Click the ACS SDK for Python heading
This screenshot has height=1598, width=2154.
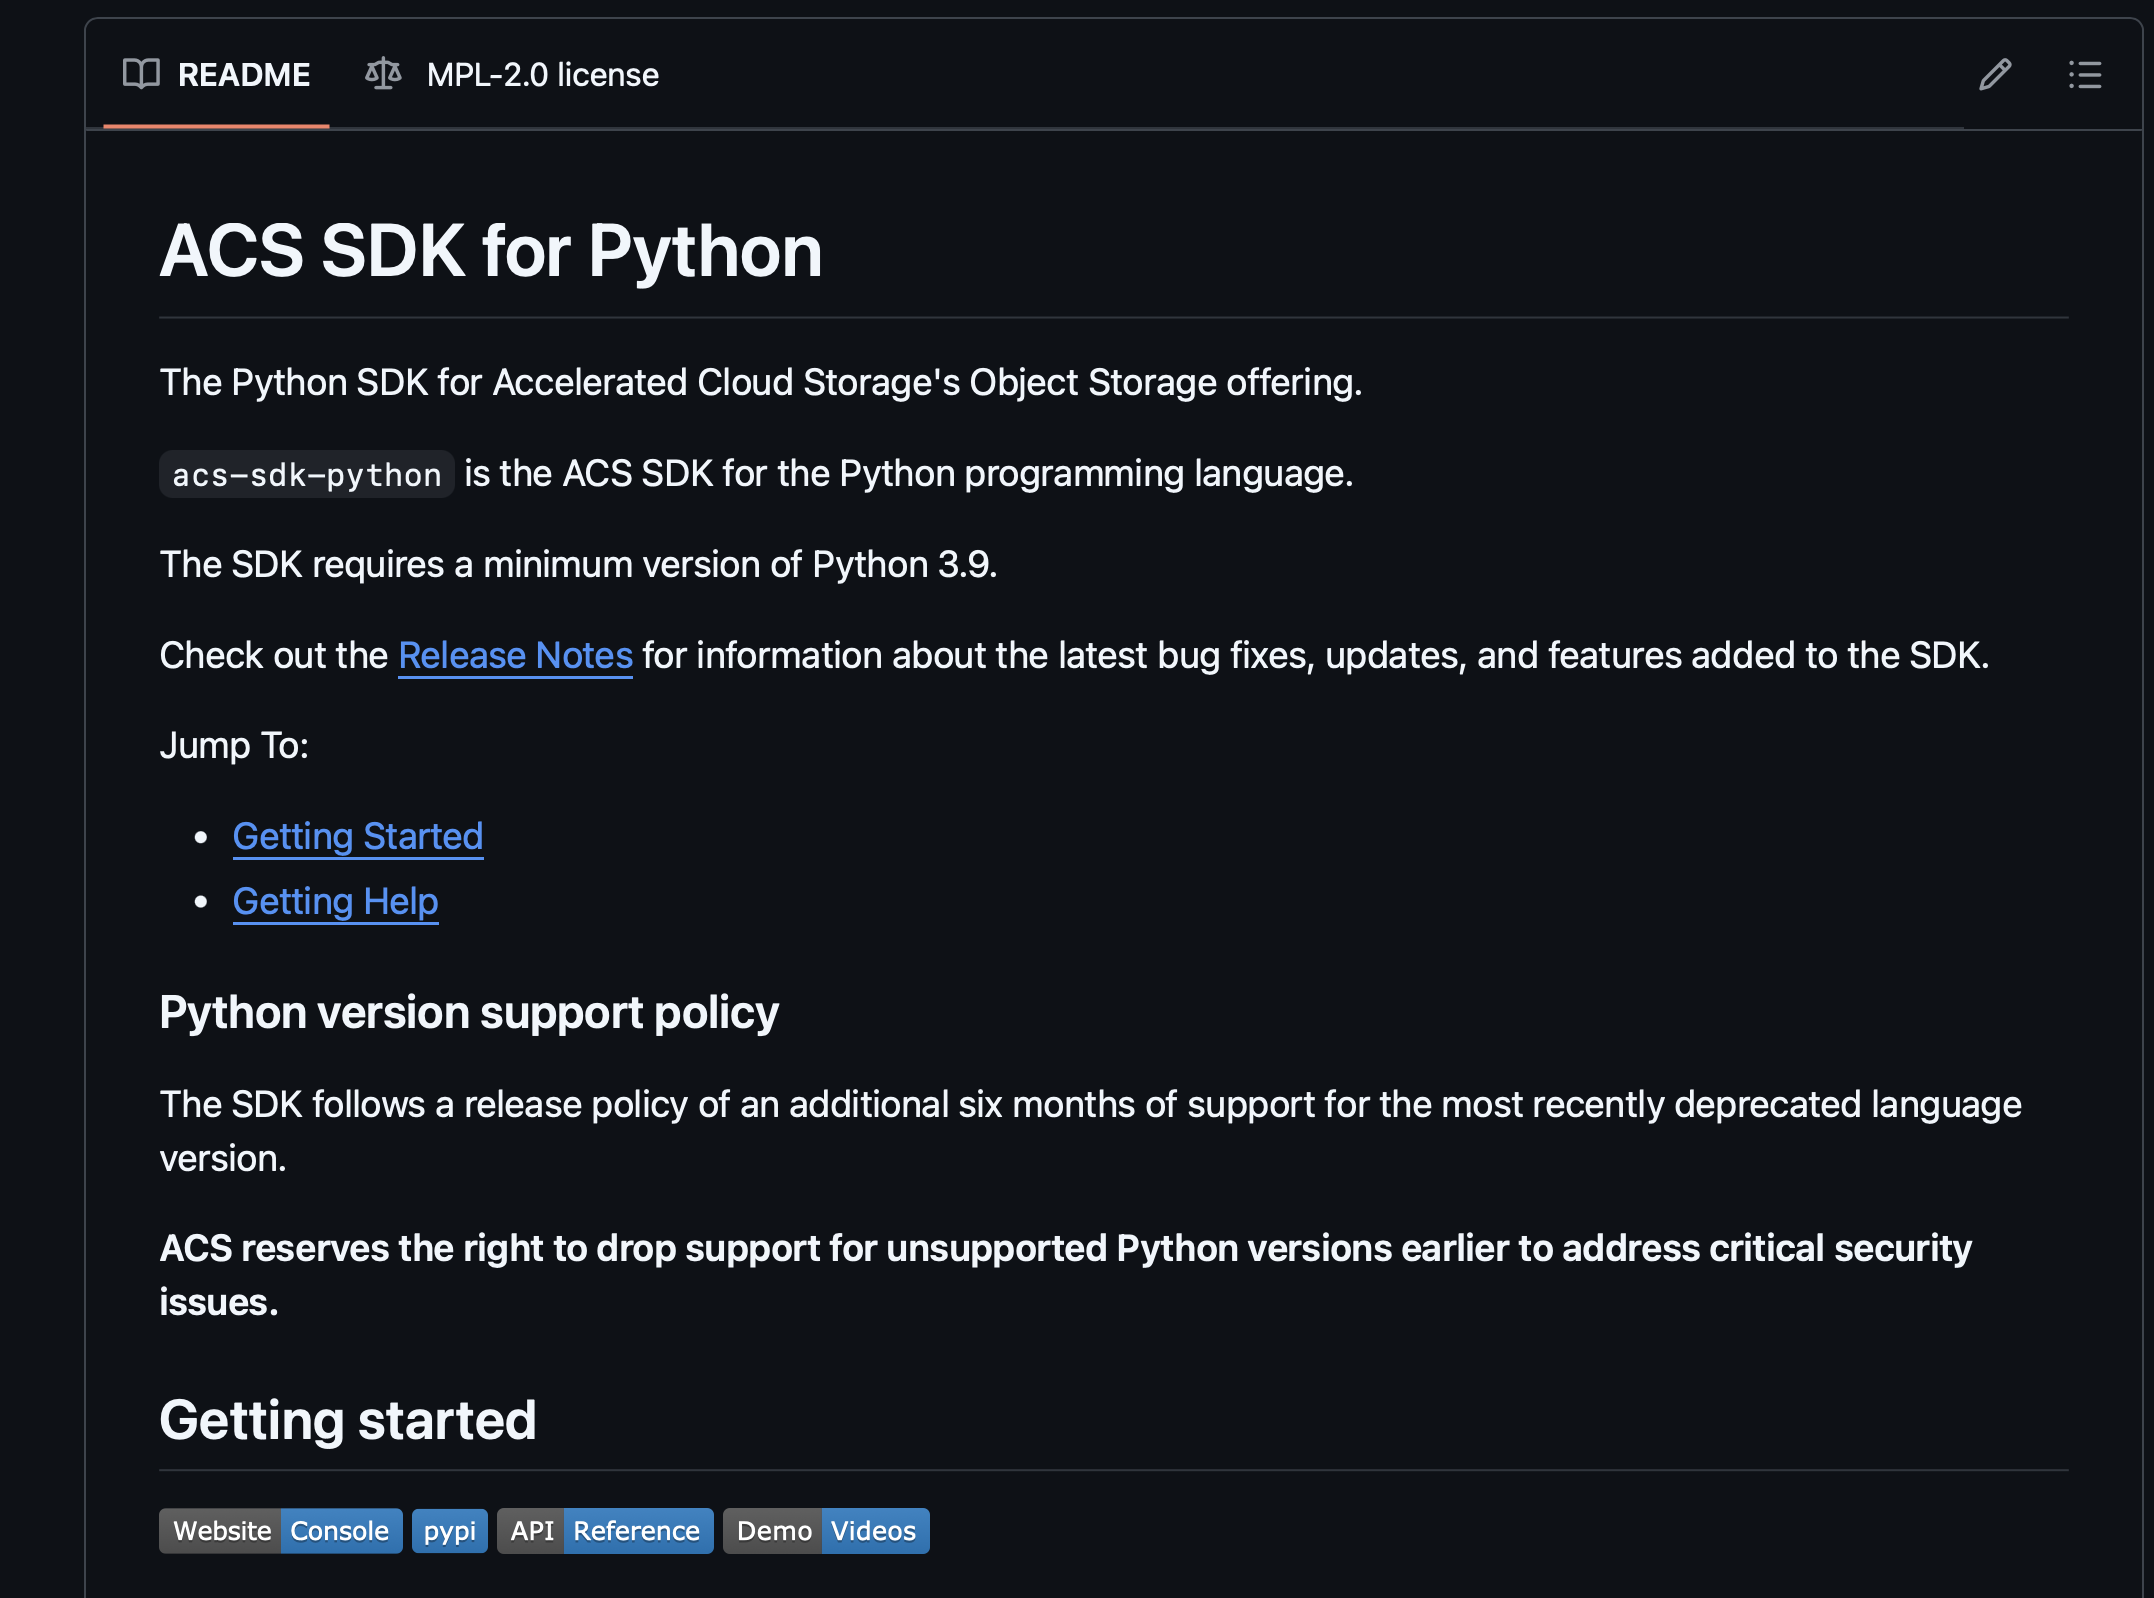coord(490,251)
